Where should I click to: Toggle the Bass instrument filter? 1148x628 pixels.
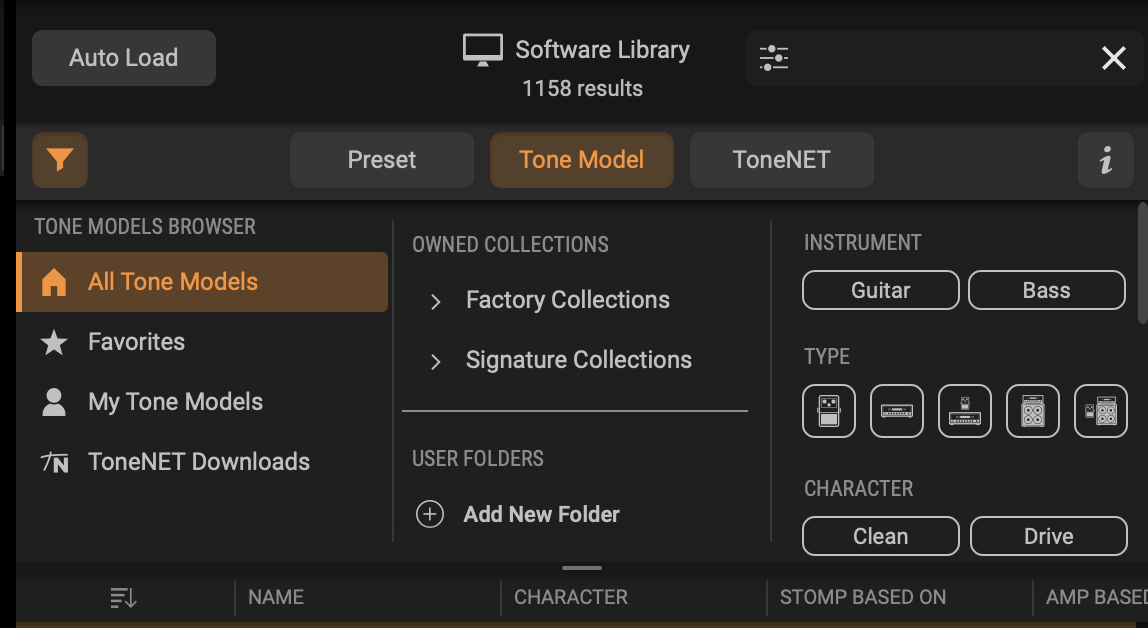click(x=1046, y=290)
